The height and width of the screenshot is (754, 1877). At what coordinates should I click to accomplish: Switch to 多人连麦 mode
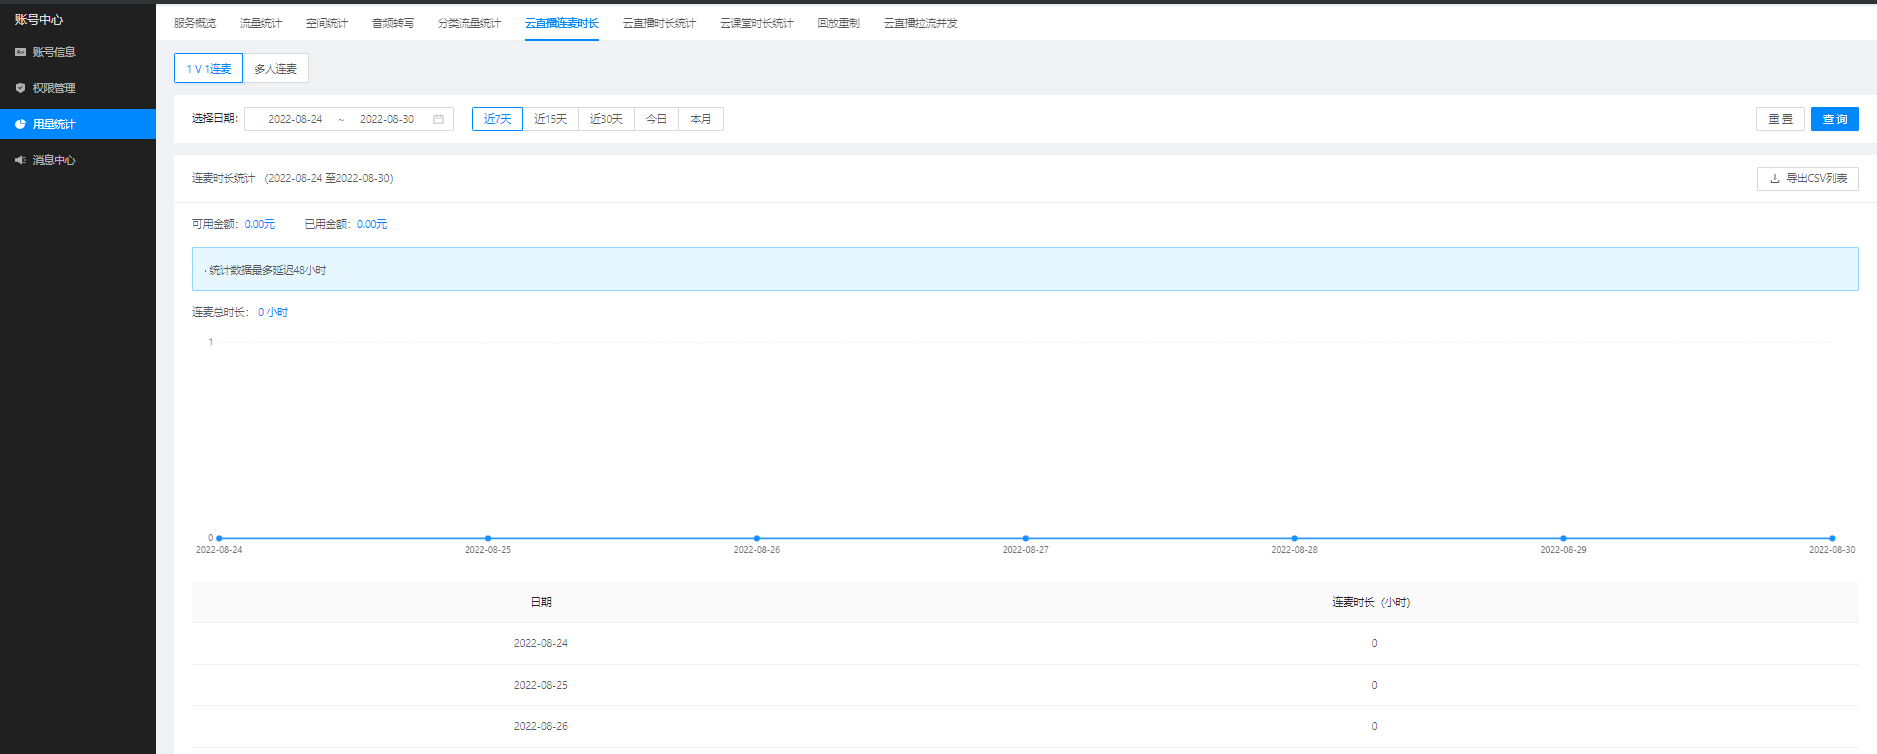click(275, 69)
